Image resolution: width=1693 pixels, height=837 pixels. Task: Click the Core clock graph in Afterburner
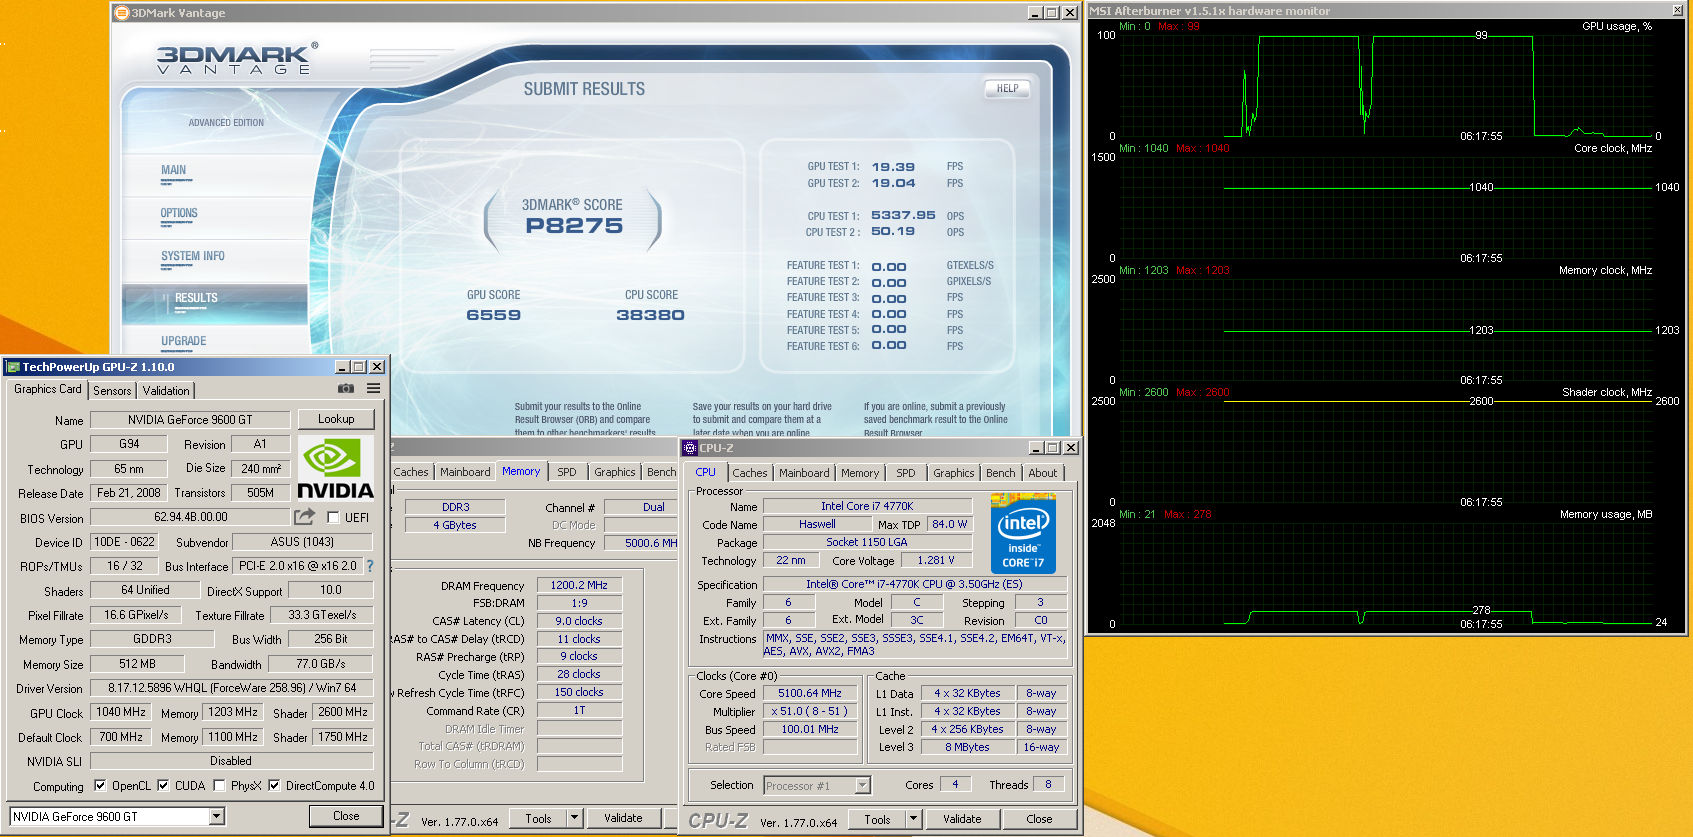point(1385,207)
